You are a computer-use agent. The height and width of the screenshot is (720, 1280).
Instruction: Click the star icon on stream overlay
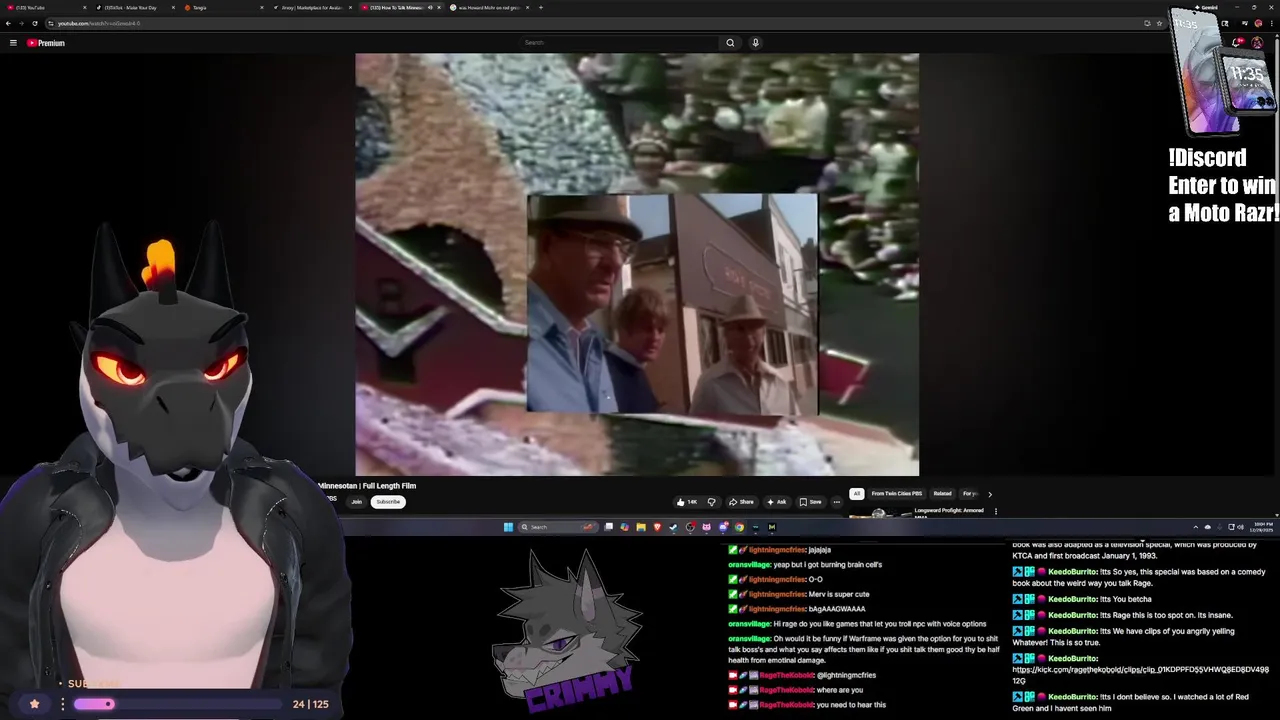click(34, 704)
